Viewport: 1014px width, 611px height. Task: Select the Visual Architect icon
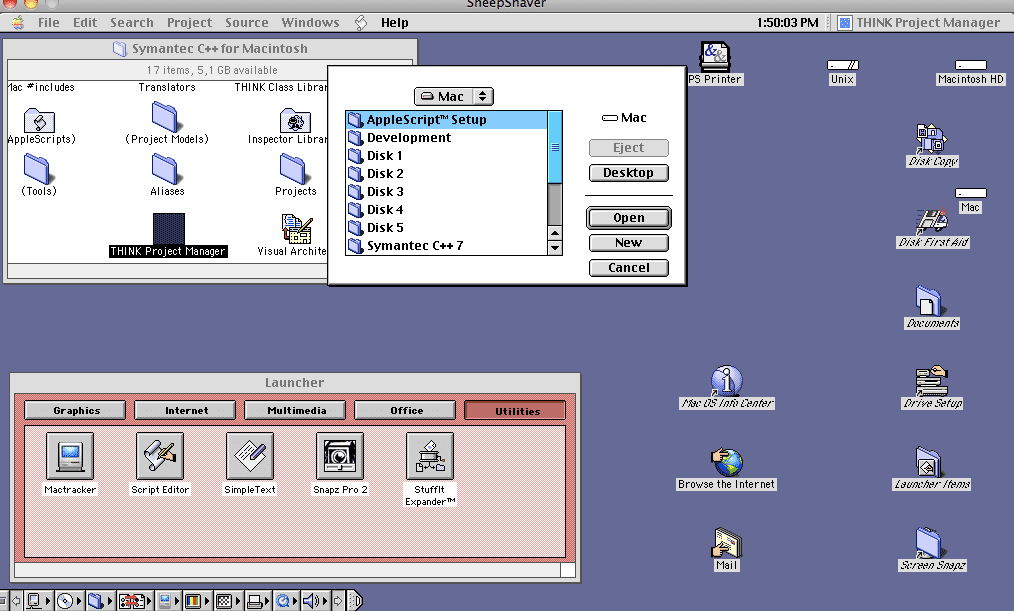[x=297, y=229]
